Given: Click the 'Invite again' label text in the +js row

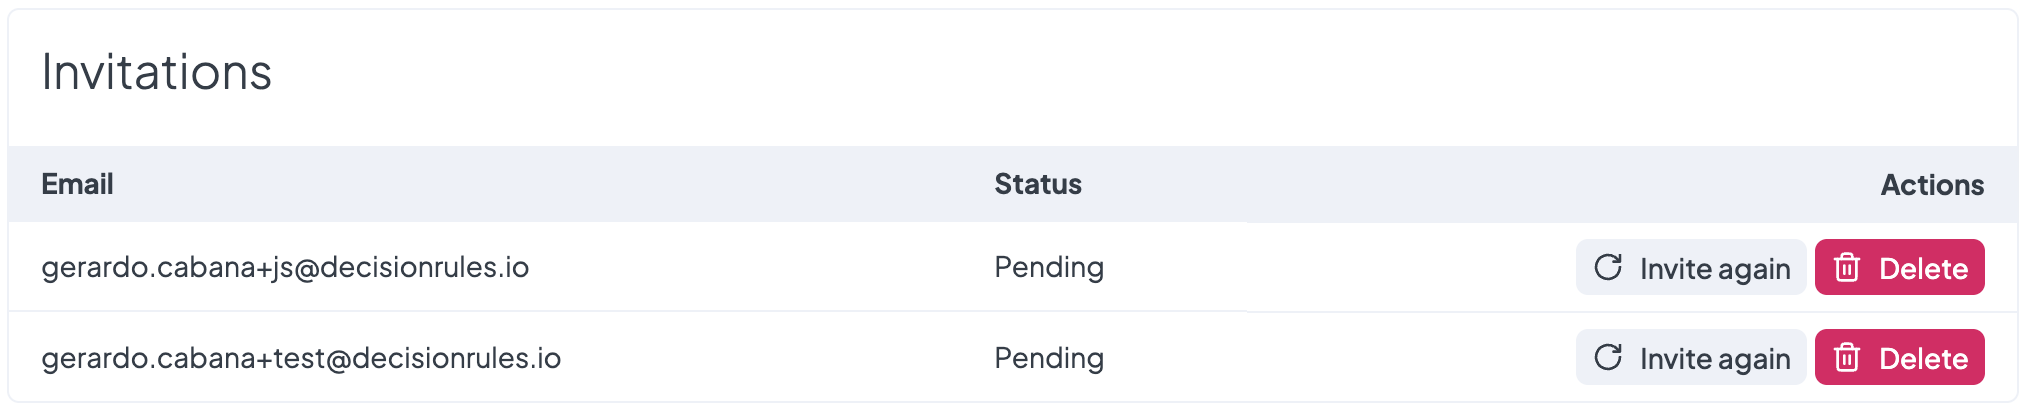Looking at the screenshot, I should 1715,268.
